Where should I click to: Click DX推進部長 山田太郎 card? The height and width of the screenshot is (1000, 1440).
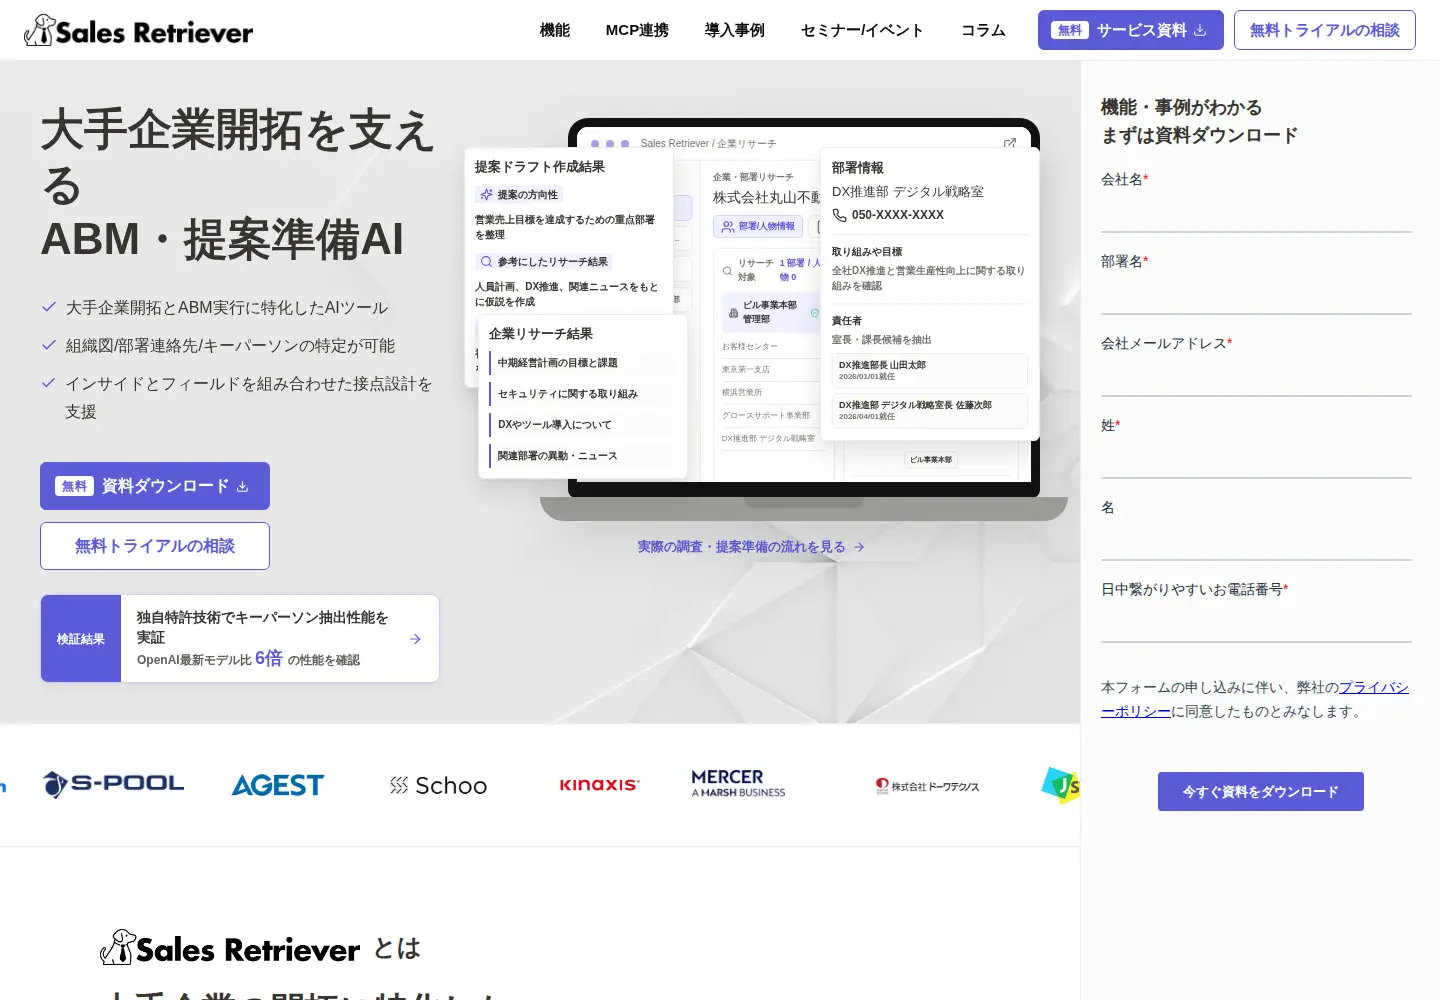pyautogui.click(x=930, y=371)
